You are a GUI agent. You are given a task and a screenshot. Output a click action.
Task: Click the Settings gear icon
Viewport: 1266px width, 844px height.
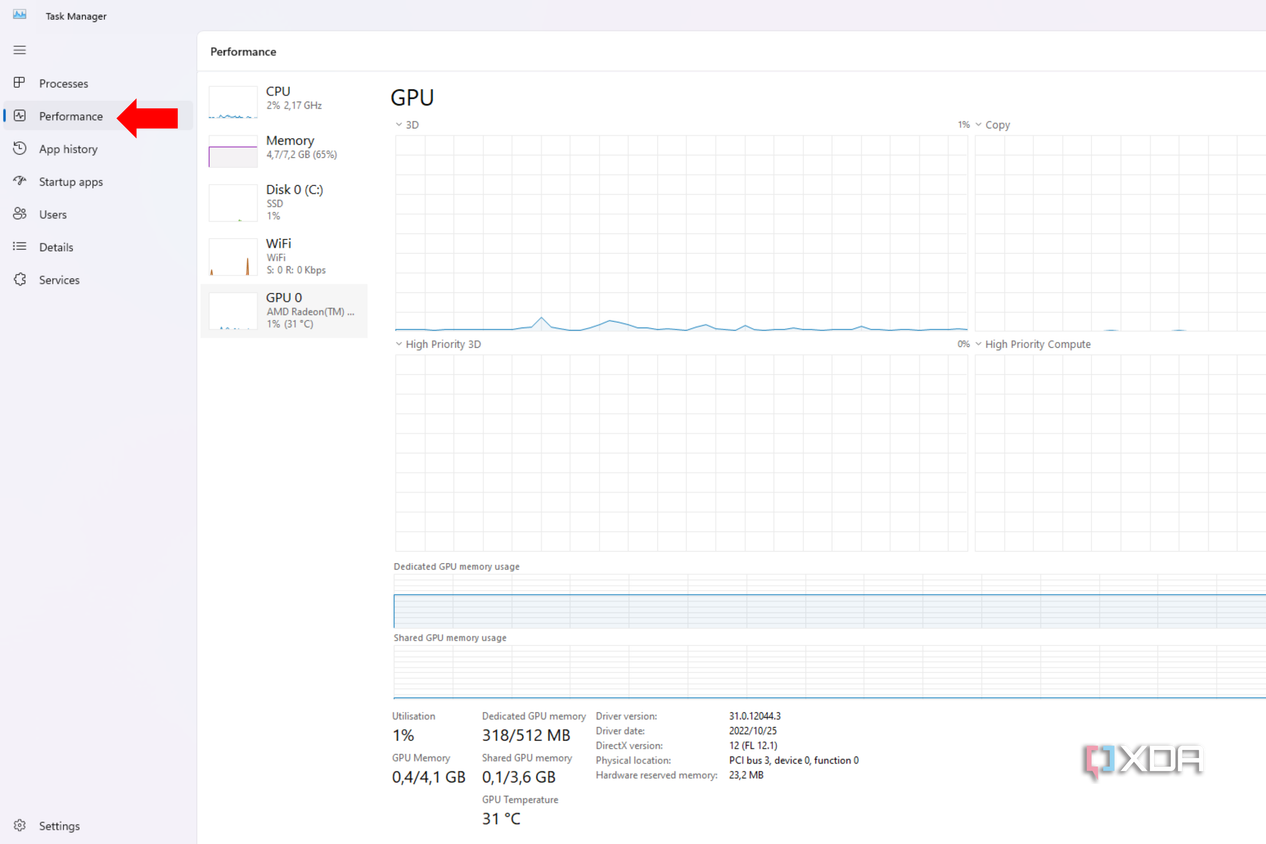[19, 826]
